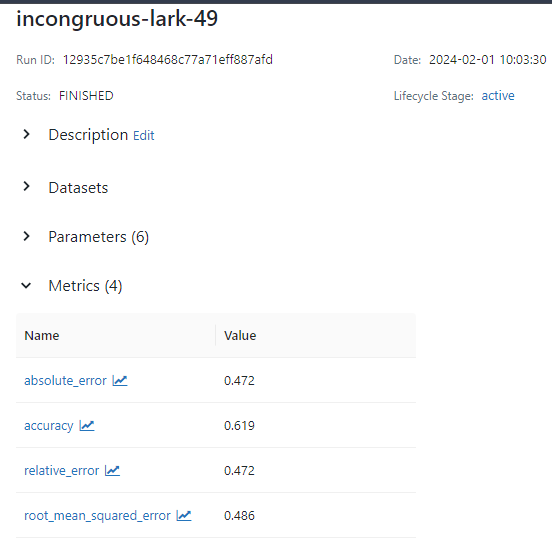Collapse the Metrics (4) chevron

tap(26, 286)
